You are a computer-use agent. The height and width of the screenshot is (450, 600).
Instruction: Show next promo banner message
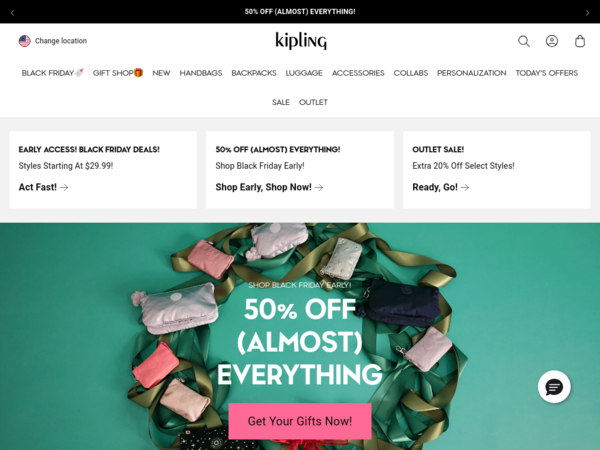587,13
